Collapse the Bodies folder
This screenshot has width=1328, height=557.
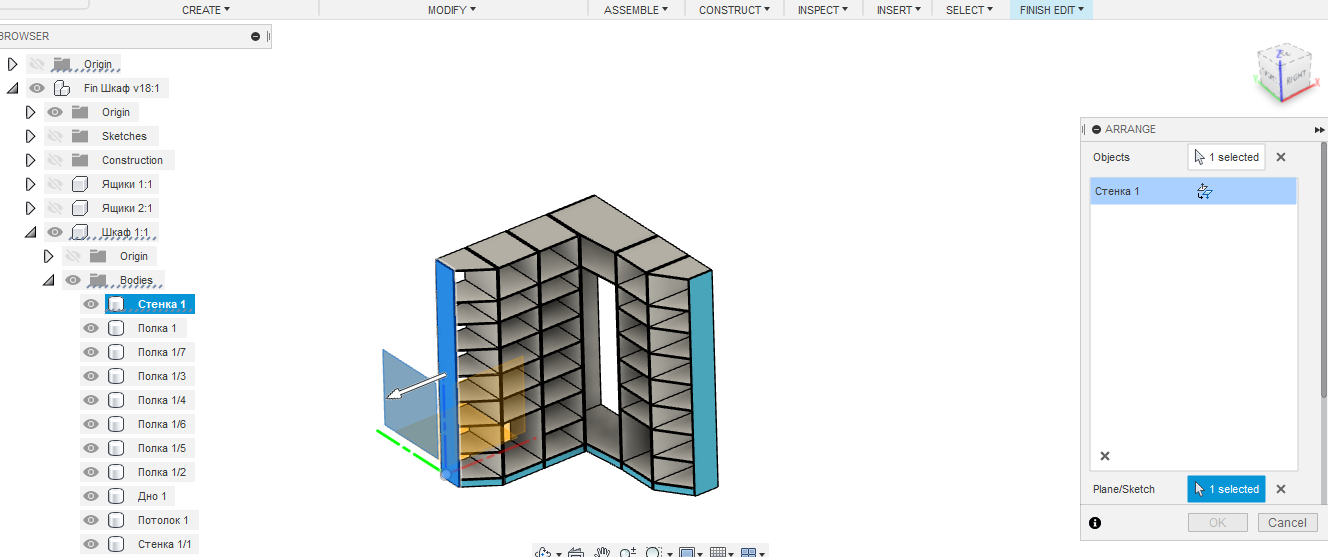click(x=48, y=280)
